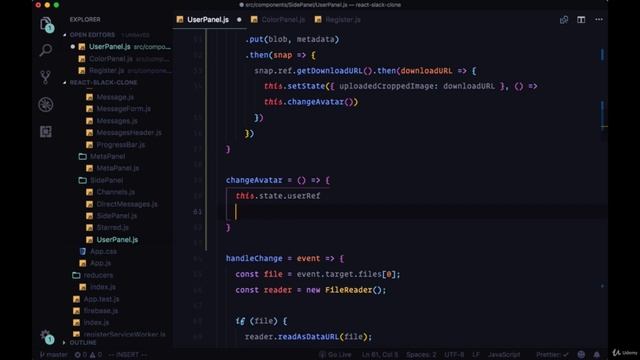This screenshot has width=640, height=360.
Task: Place the cursor on the changeAvatar function line
Action: coord(278,180)
